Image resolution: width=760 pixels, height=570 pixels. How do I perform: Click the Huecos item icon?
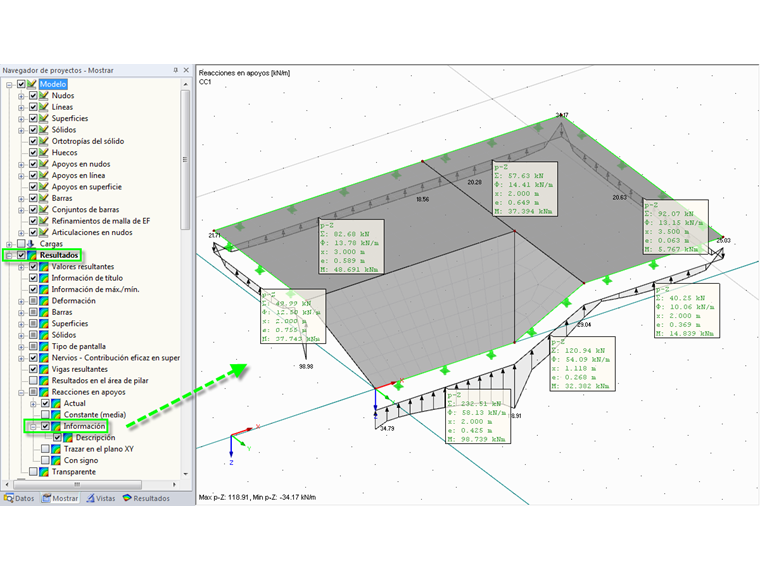(44, 153)
